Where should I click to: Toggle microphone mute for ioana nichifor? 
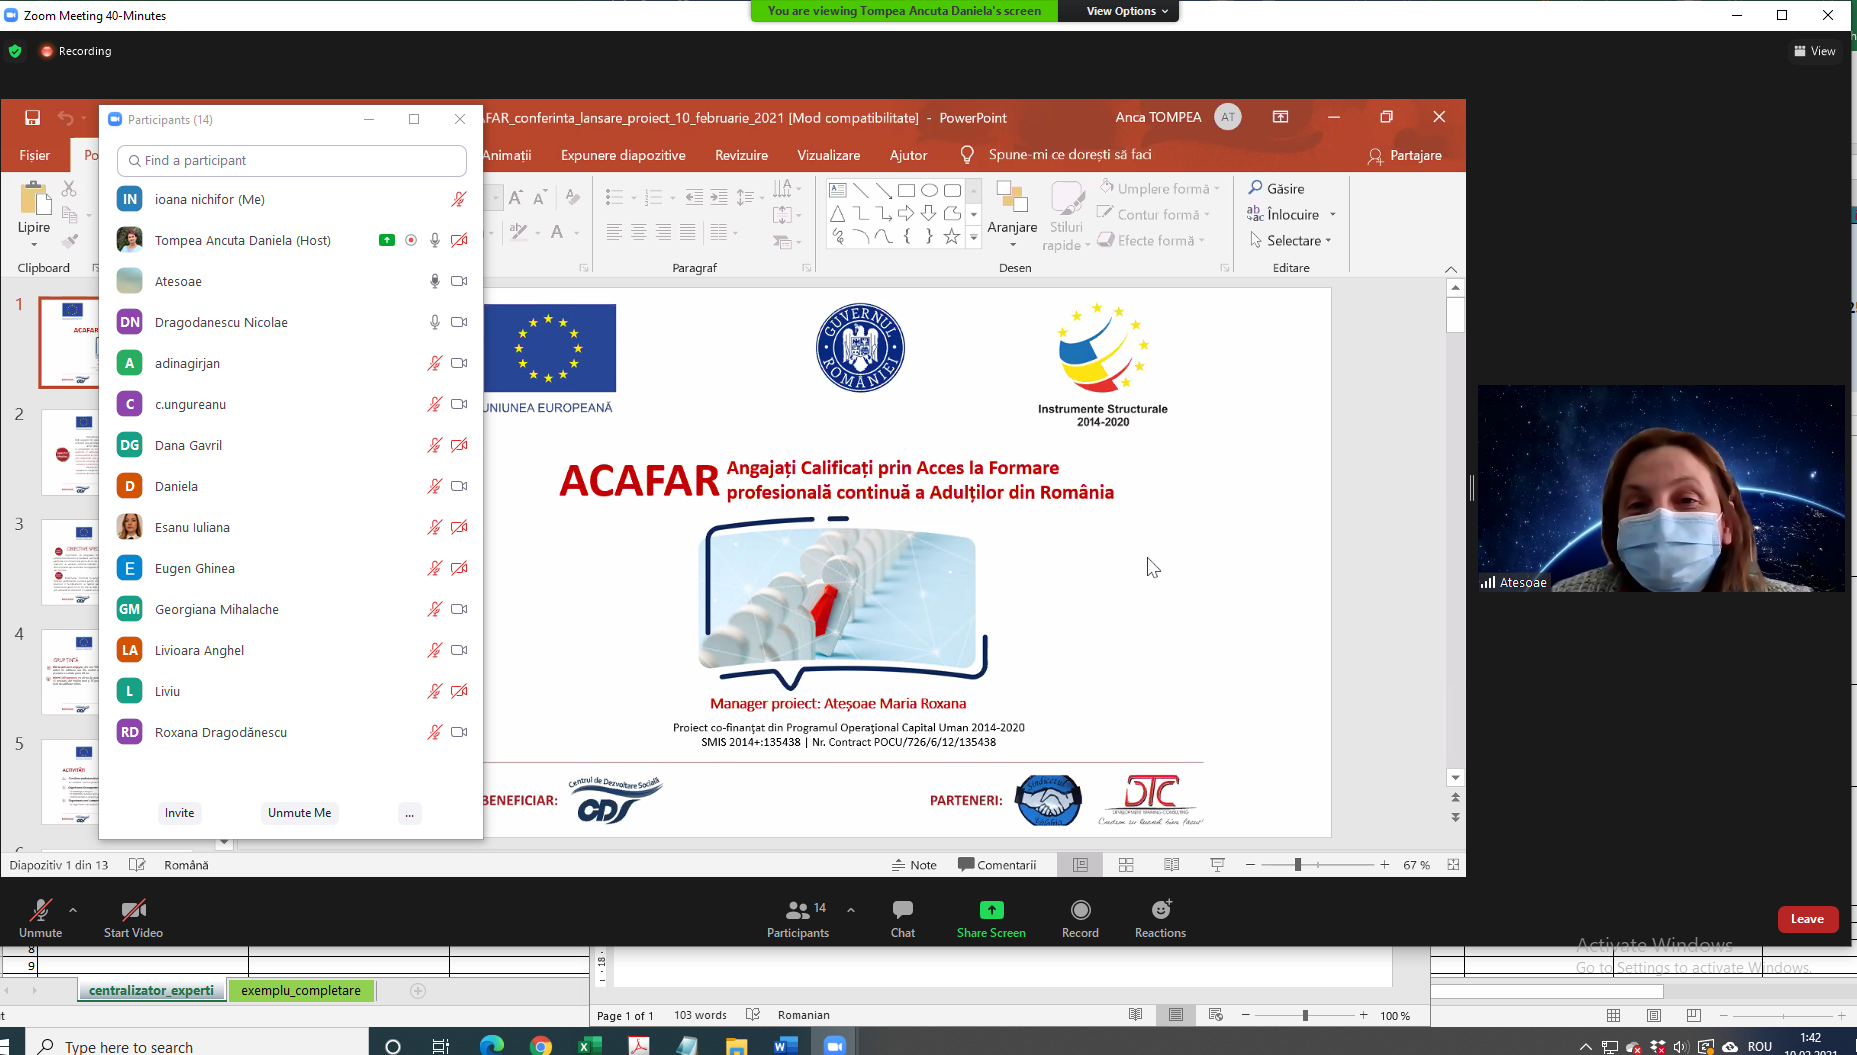[x=459, y=199]
